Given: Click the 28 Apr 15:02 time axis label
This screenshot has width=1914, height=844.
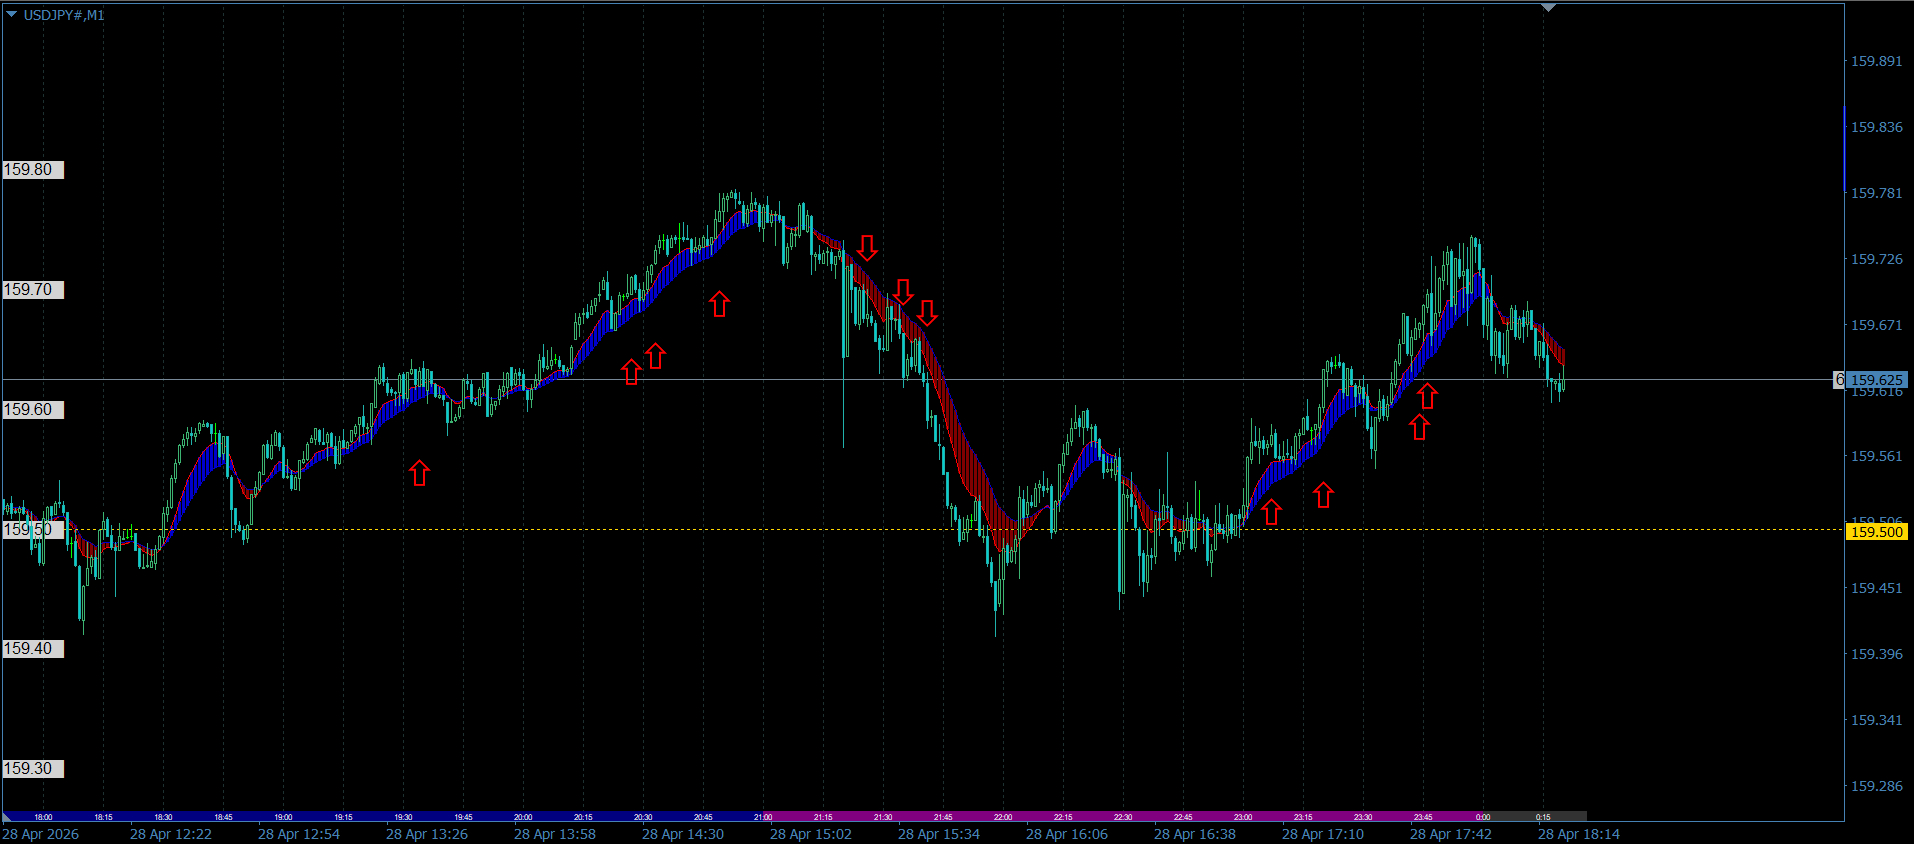Looking at the screenshot, I should [x=811, y=834].
